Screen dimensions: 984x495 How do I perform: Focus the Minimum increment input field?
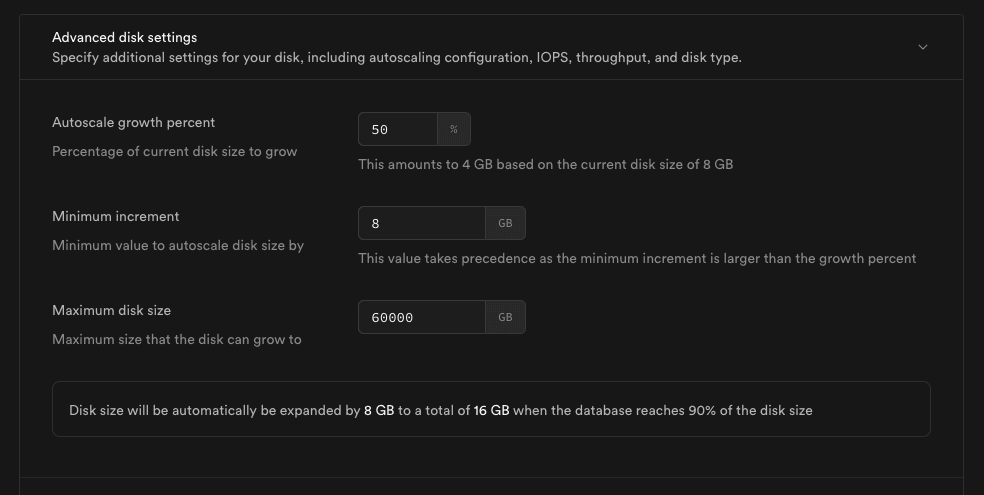point(422,223)
